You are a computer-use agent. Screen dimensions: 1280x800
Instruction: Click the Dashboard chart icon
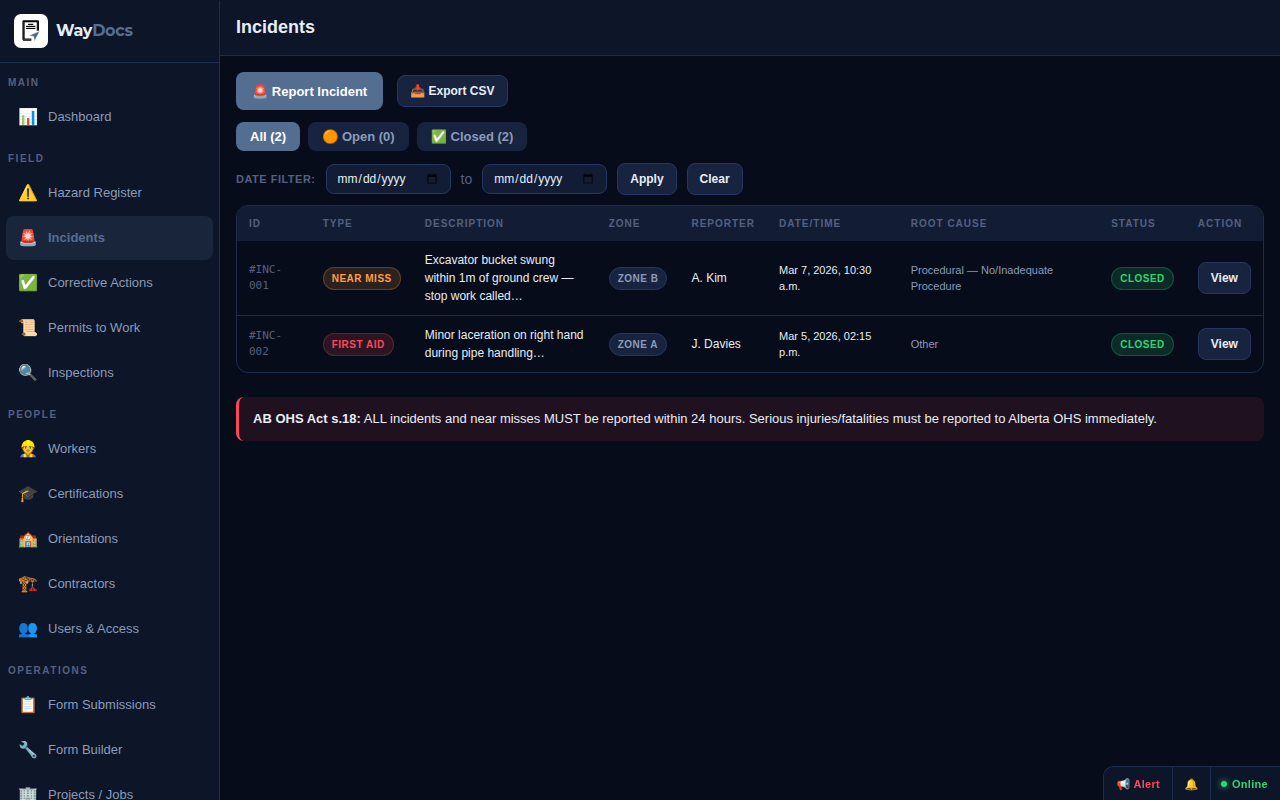tap(28, 117)
